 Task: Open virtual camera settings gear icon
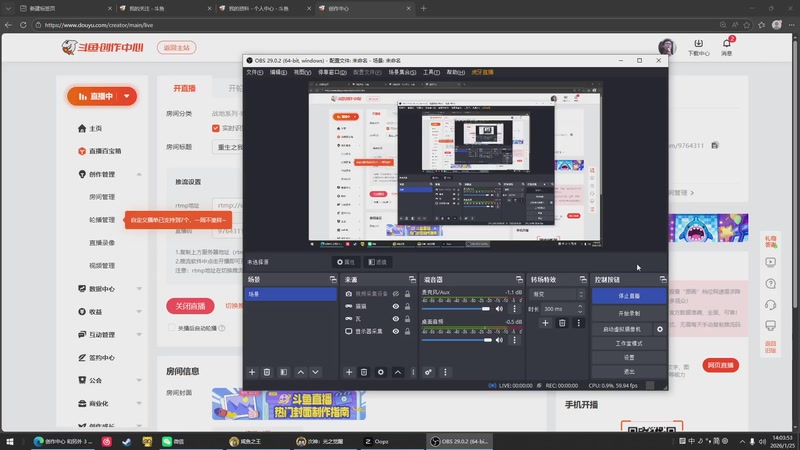[660, 329]
